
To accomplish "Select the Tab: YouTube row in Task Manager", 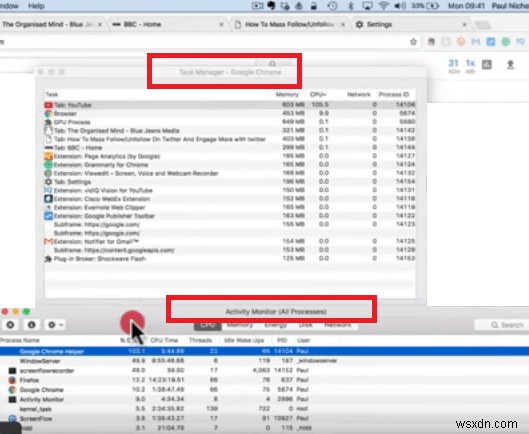I will [230, 105].
